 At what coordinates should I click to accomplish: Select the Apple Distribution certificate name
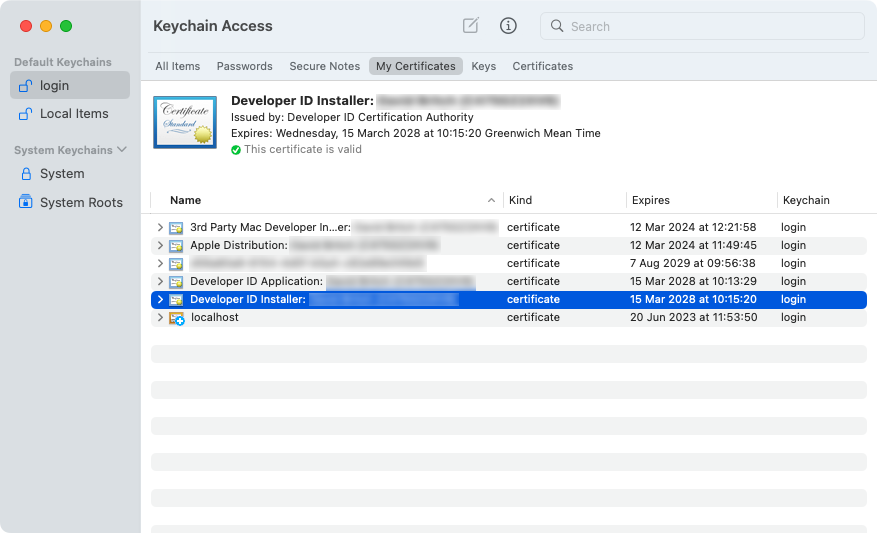coord(239,245)
